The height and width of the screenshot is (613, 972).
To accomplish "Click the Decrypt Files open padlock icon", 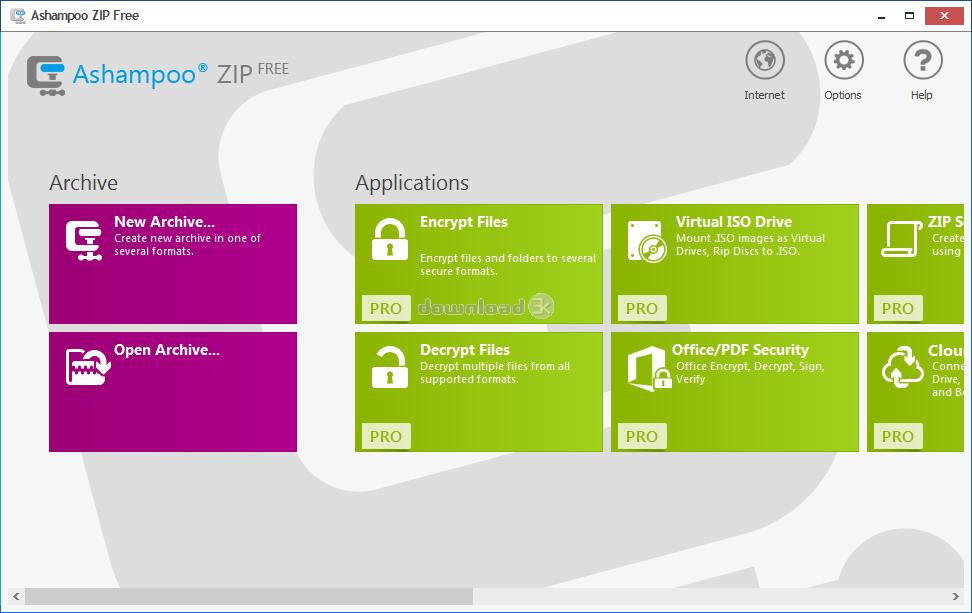I will coord(390,367).
